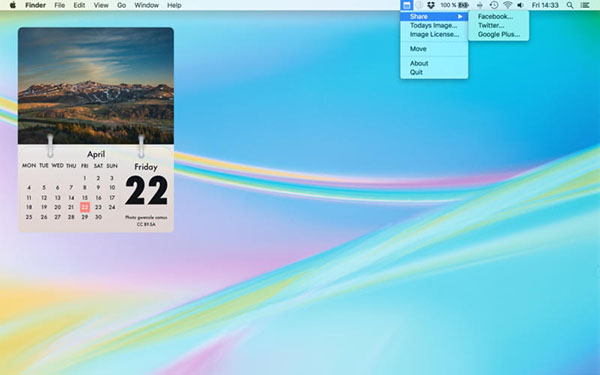
Task: Click the April month heading
Action: coord(96,154)
